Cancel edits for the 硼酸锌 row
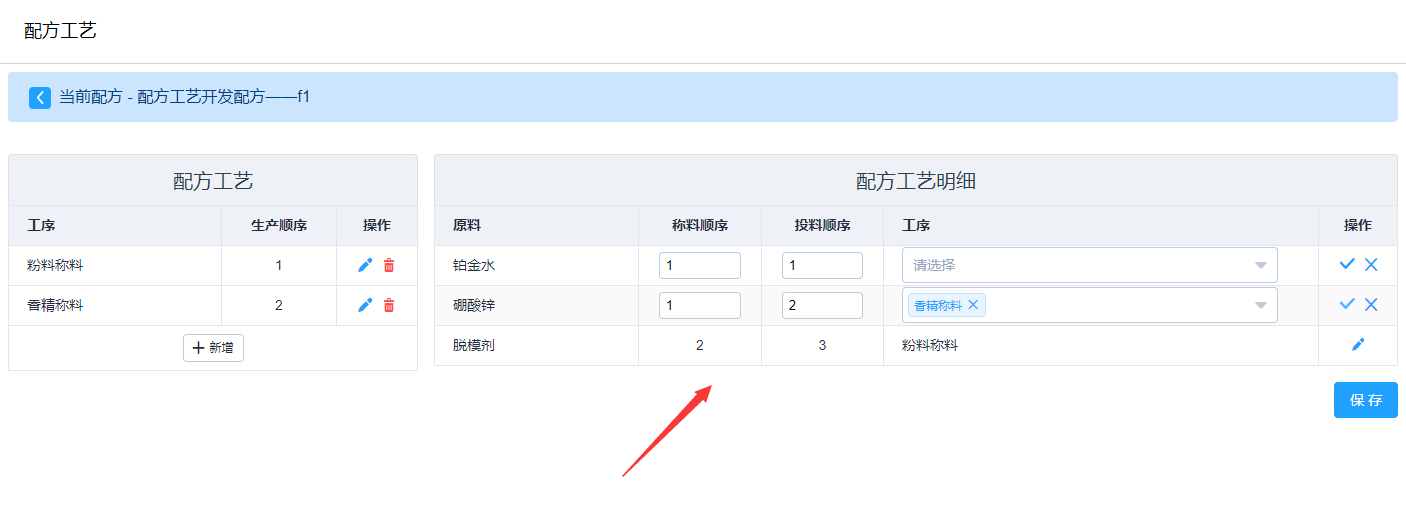 1371,304
